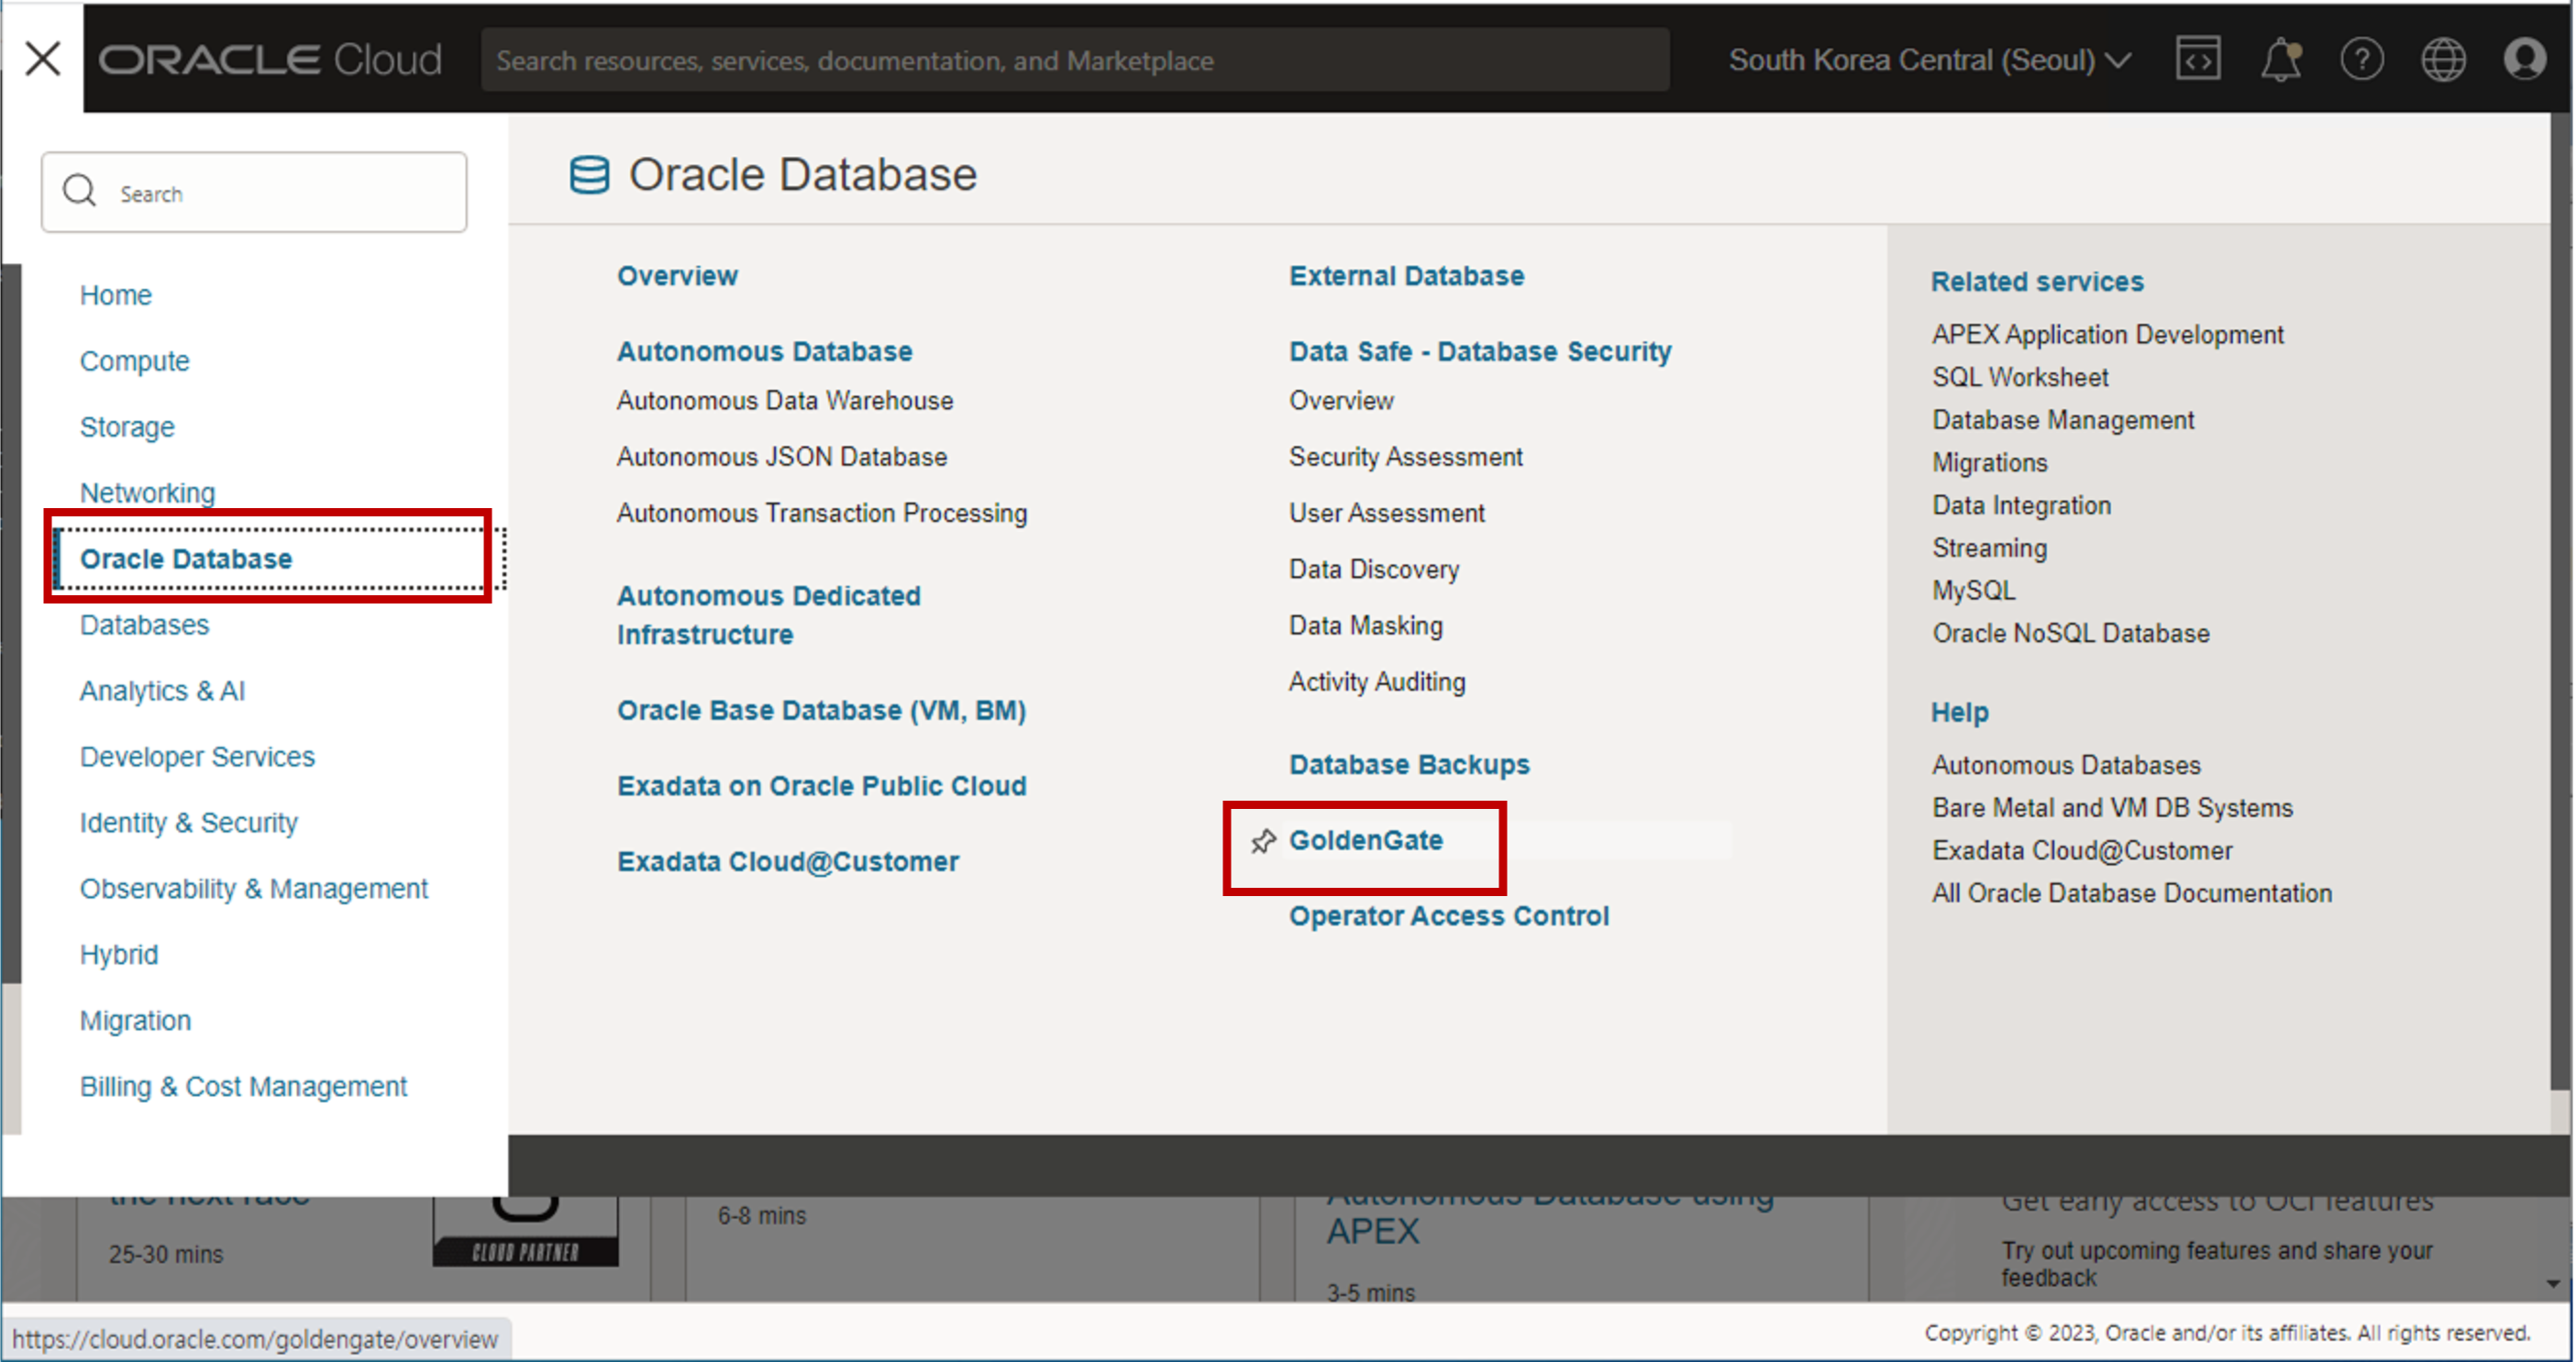
Task: Open Database Backups
Action: point(1409,765)
